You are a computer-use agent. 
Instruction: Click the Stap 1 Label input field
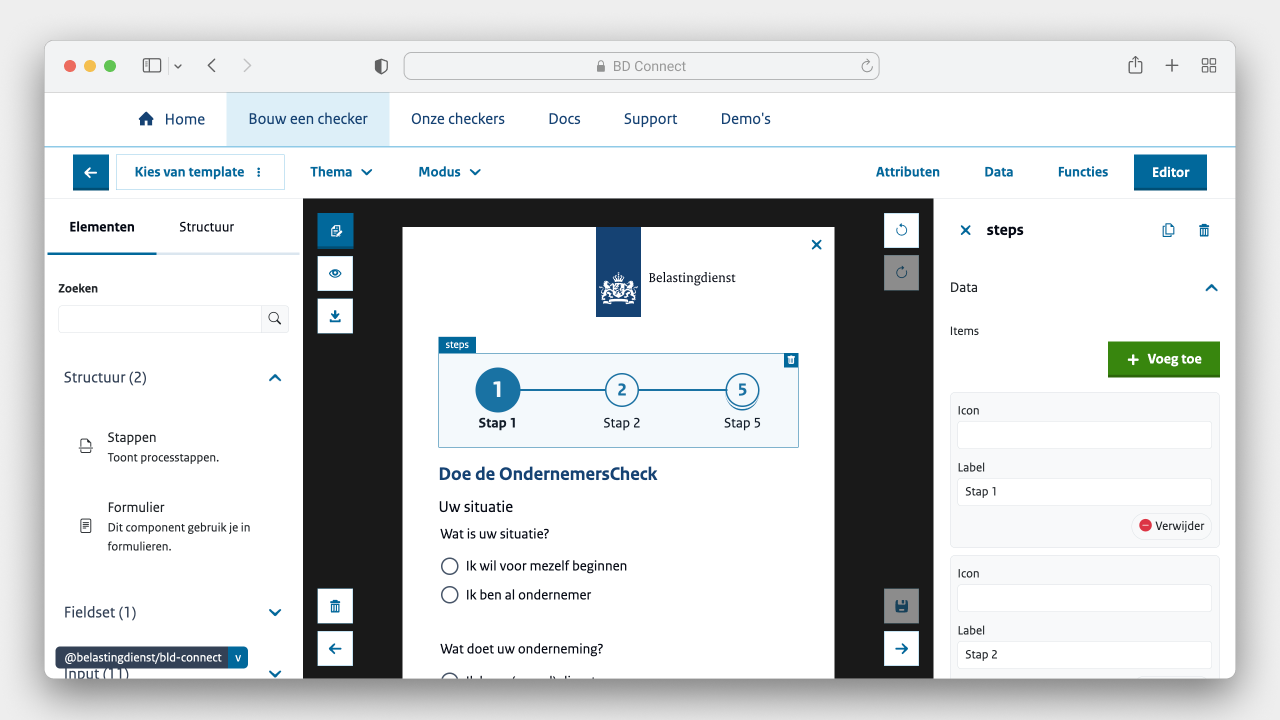pyautogui.click(x=1084, y=492)
